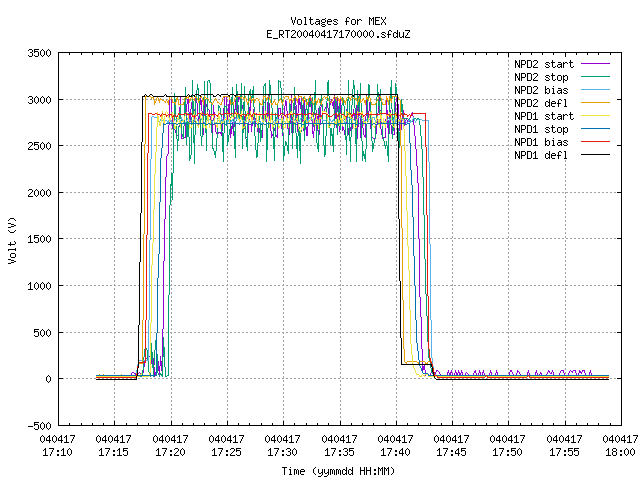Click the y-axis value 2000

(x=40, y=193)
